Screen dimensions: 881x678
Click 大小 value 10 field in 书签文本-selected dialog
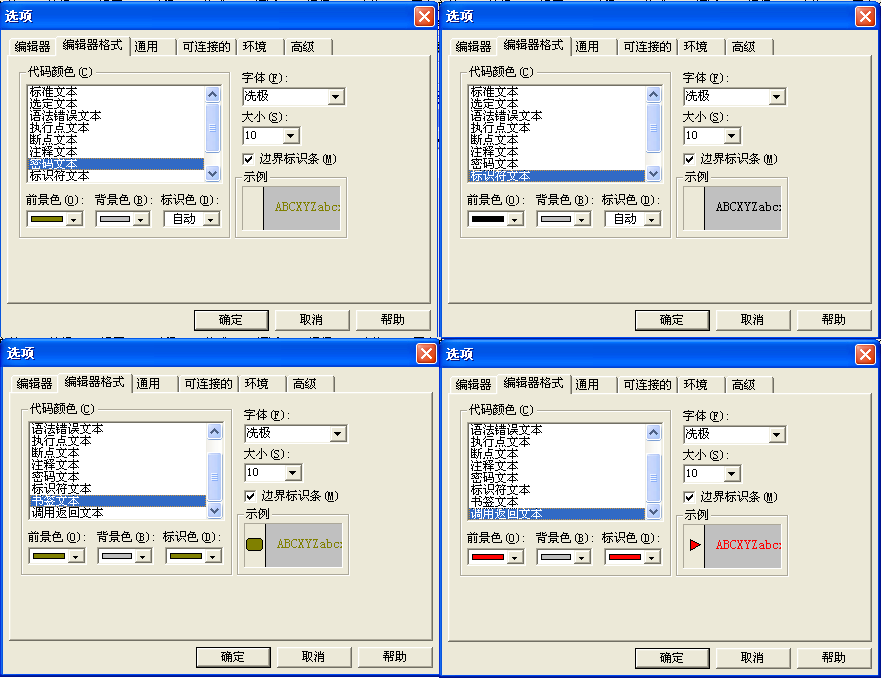click(x=265, y=472)
